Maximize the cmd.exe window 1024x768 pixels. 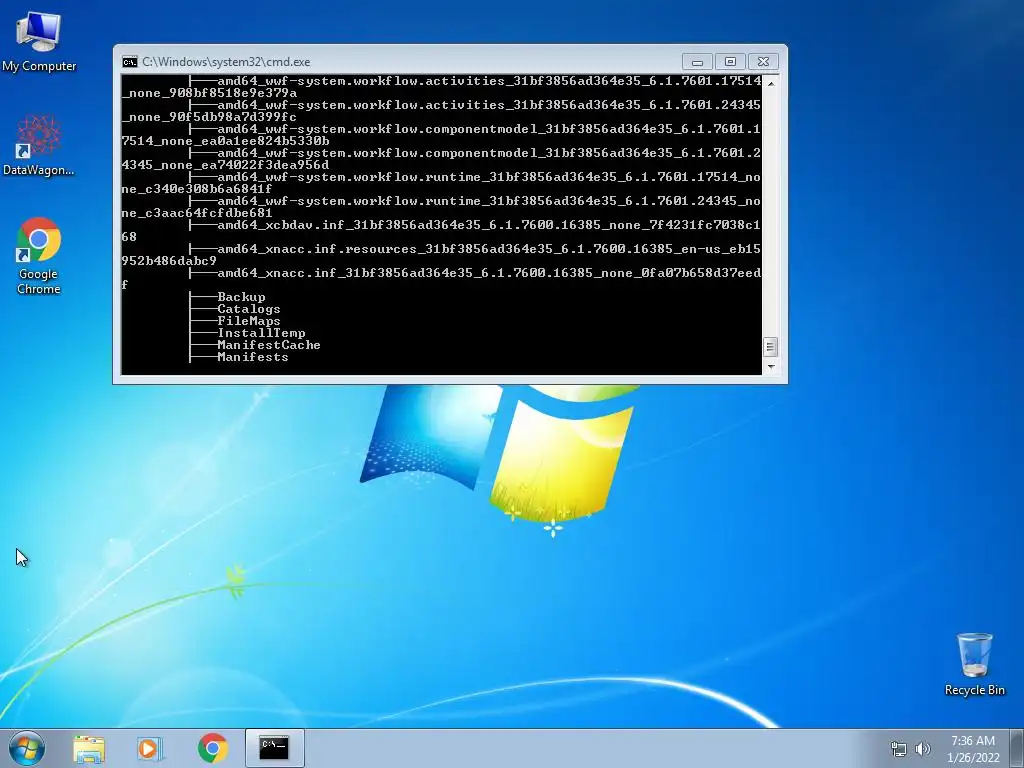tap(730, 62)
